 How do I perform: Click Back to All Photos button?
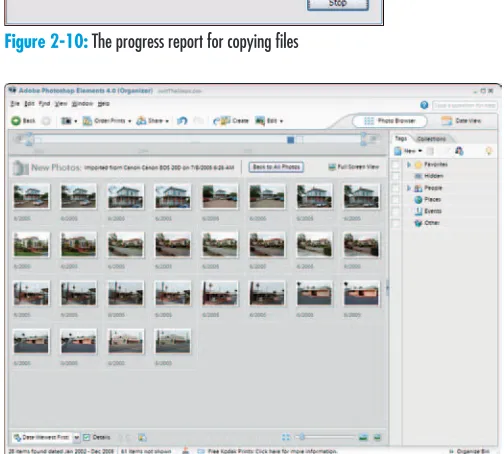click(276, 167)
